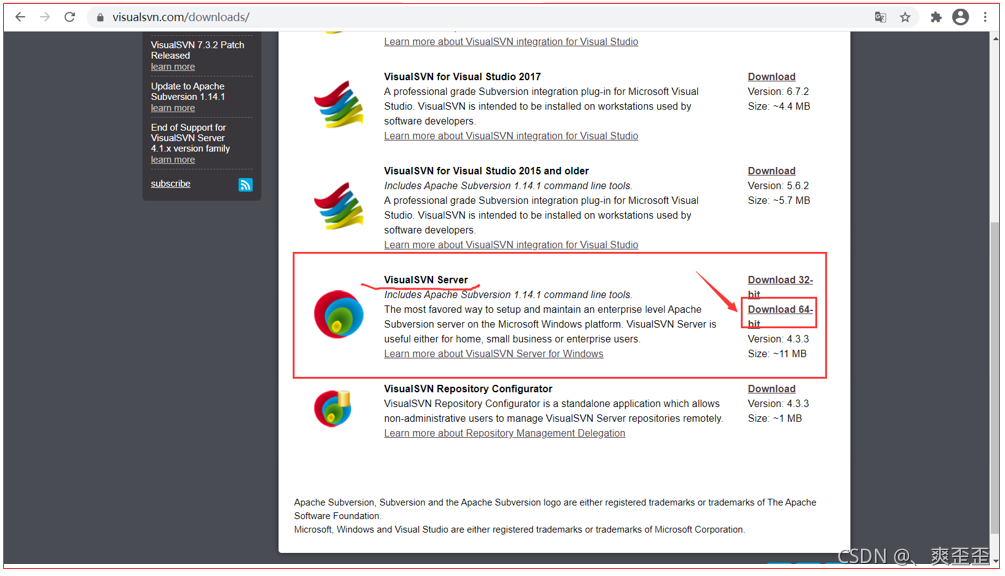1005x576 pixels.
Task: Open learn more under End of Support notice
Action: (x=172, y=160)
